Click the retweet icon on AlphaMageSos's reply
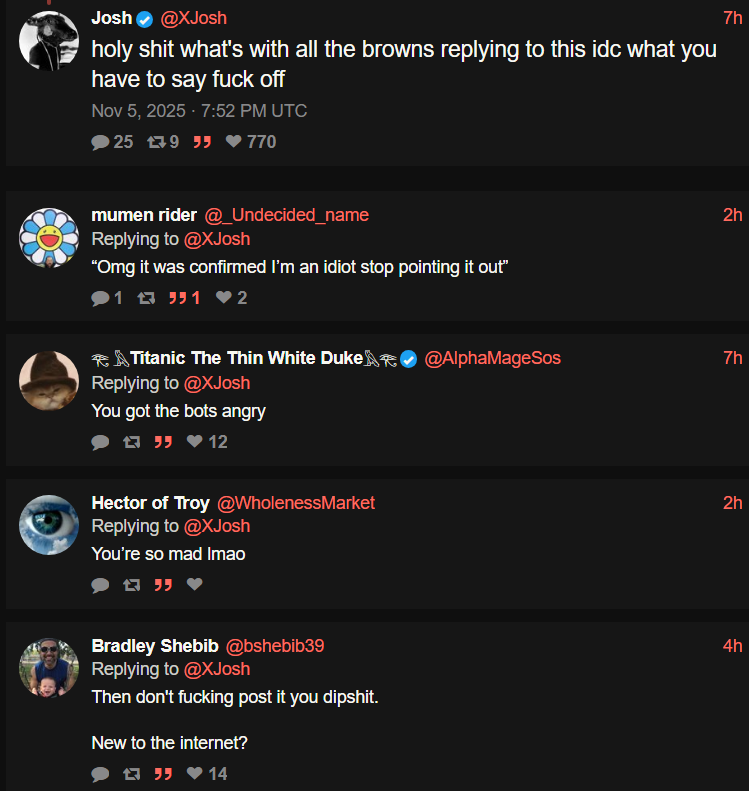This screenshot has height=791, width=749. pos(131,442)
